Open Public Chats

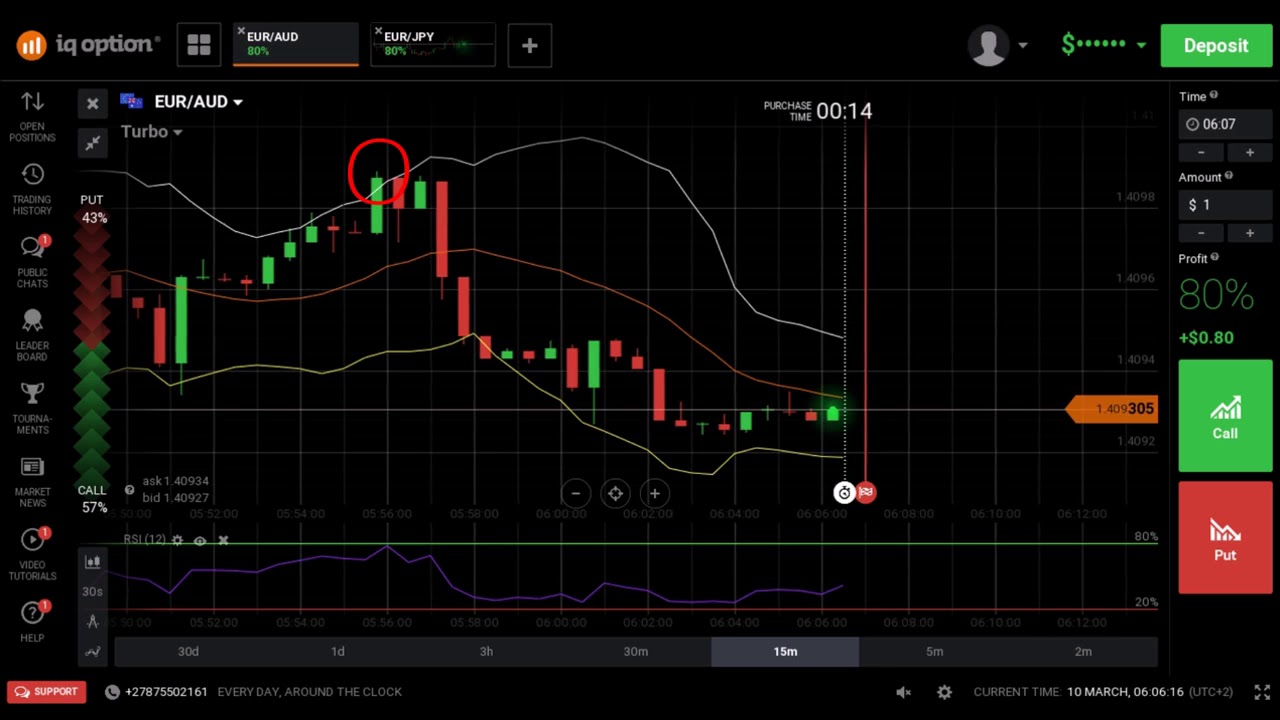click(32, 263)
